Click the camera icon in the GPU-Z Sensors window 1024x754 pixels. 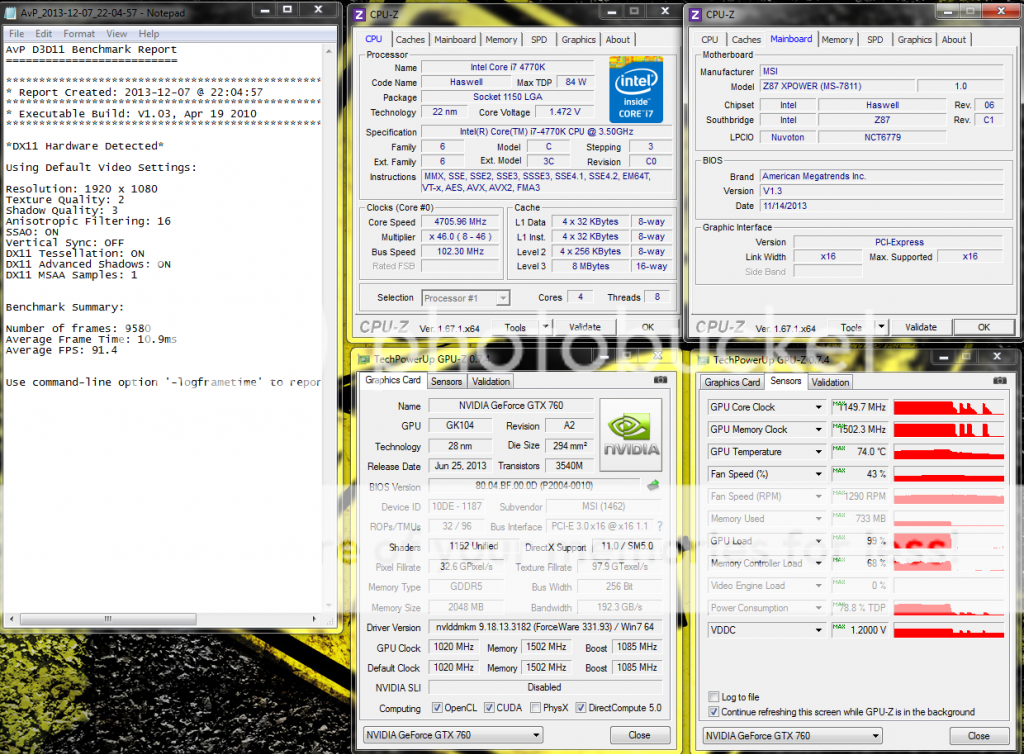point(1001,382)
